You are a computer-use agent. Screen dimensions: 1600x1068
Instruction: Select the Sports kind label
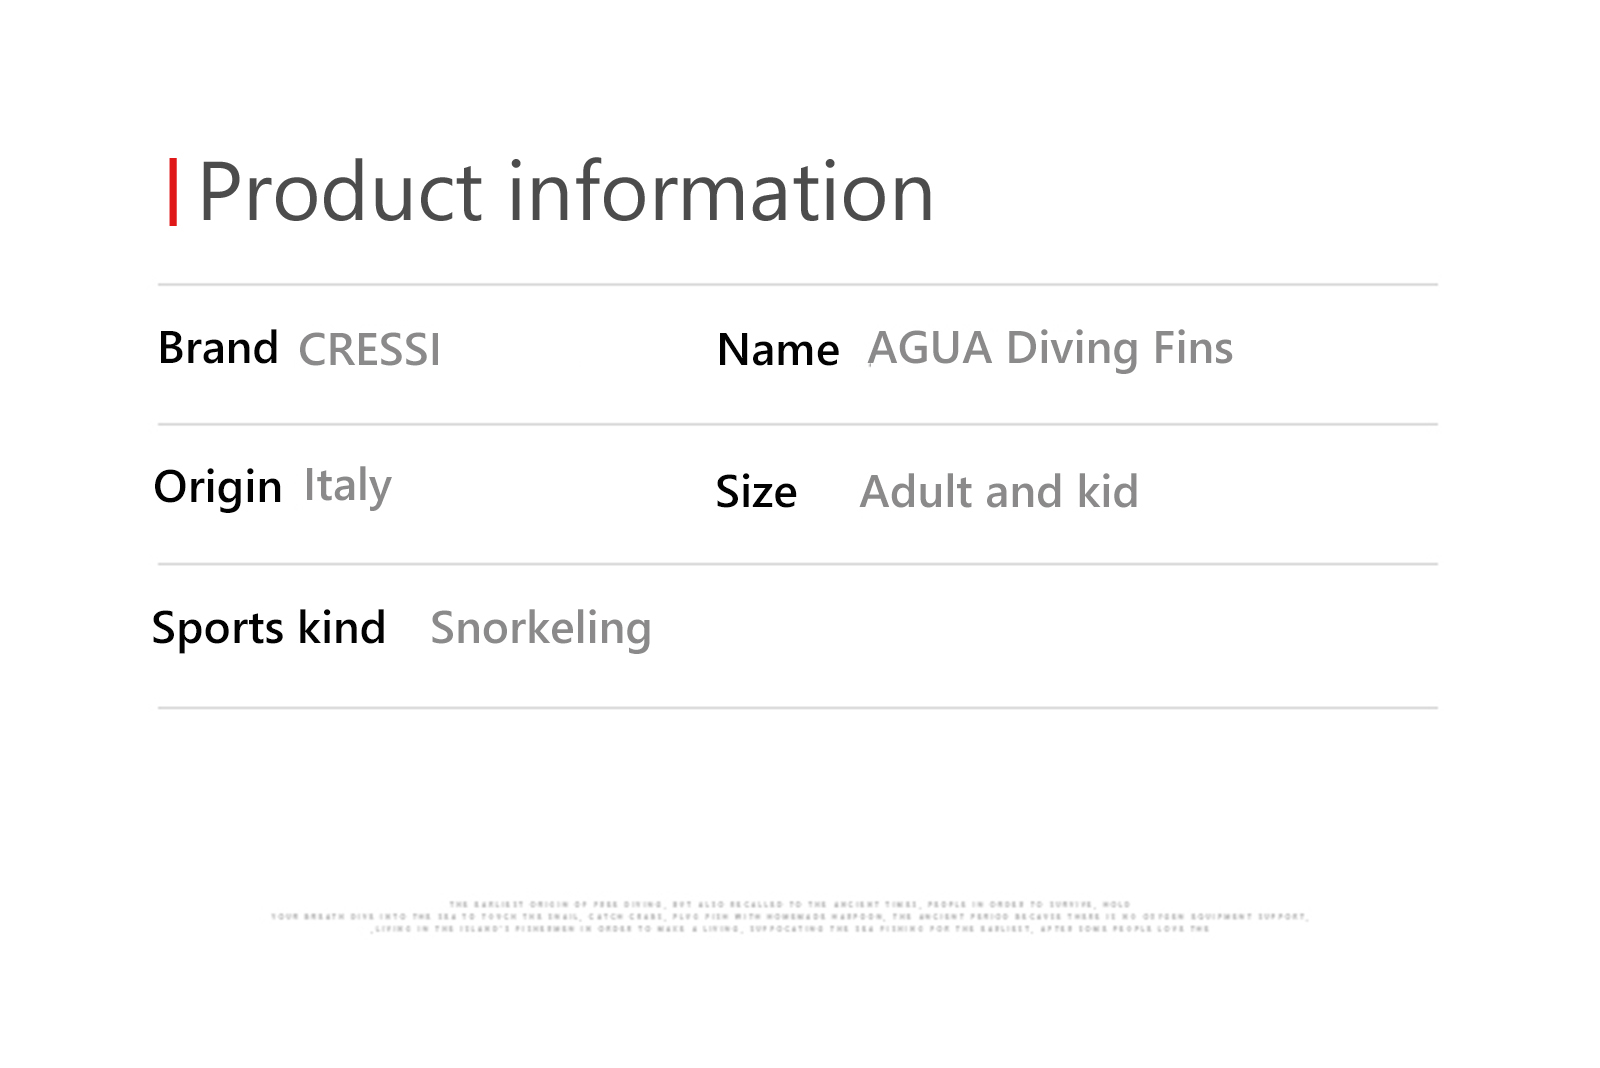coord(269,628)
